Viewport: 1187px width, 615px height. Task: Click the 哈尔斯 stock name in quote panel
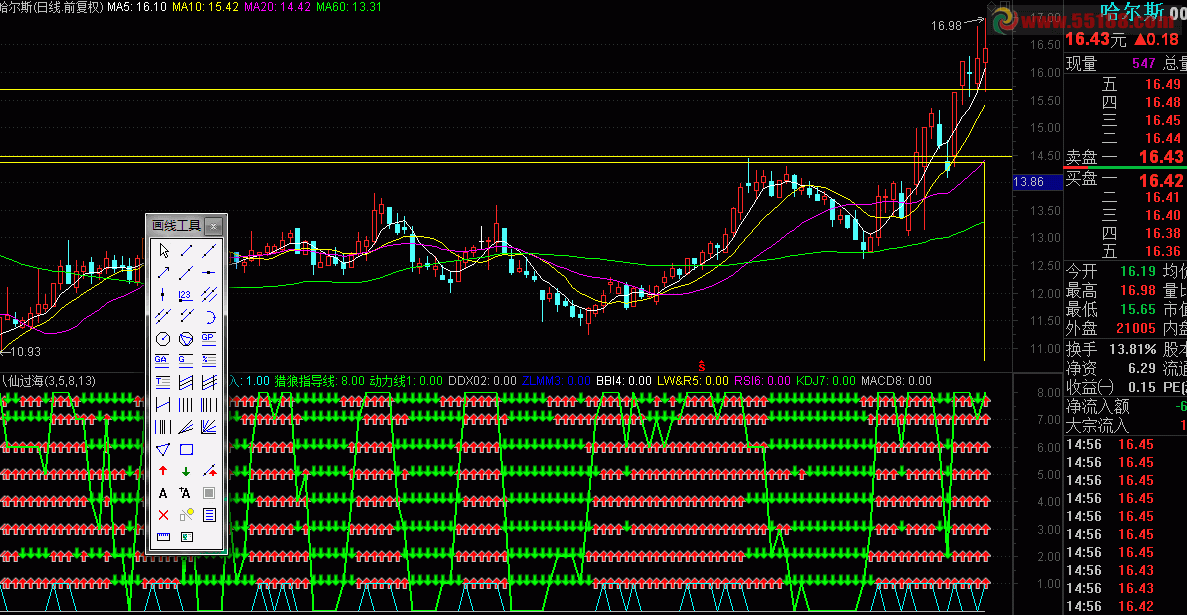(1134, 10)
